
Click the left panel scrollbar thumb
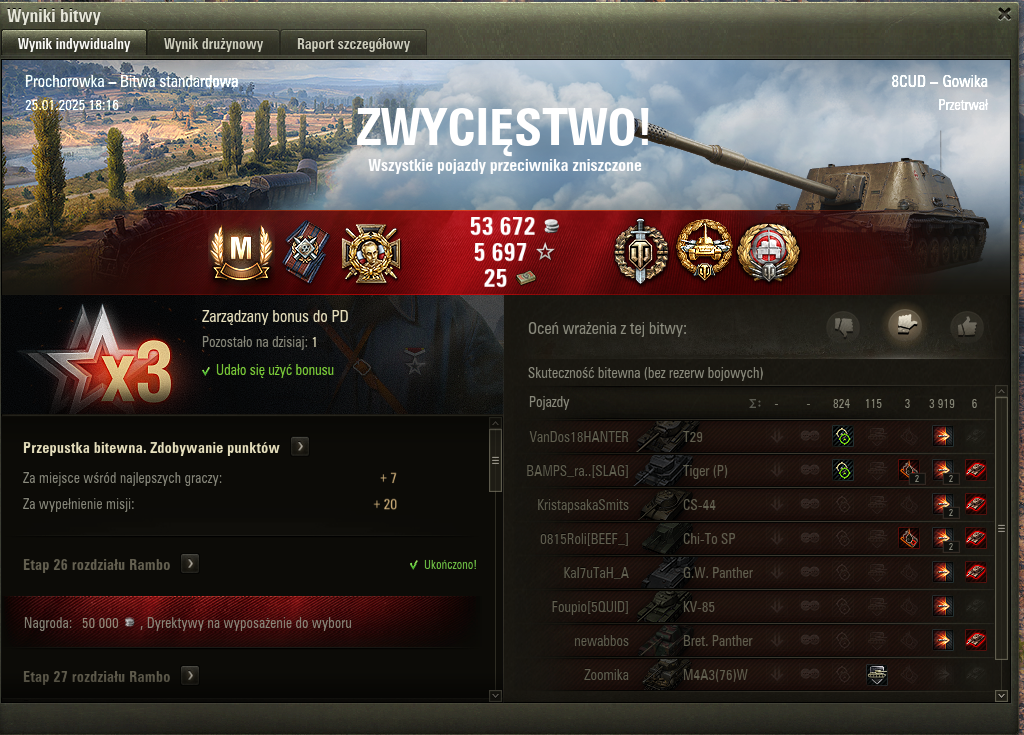click(495, 461)
